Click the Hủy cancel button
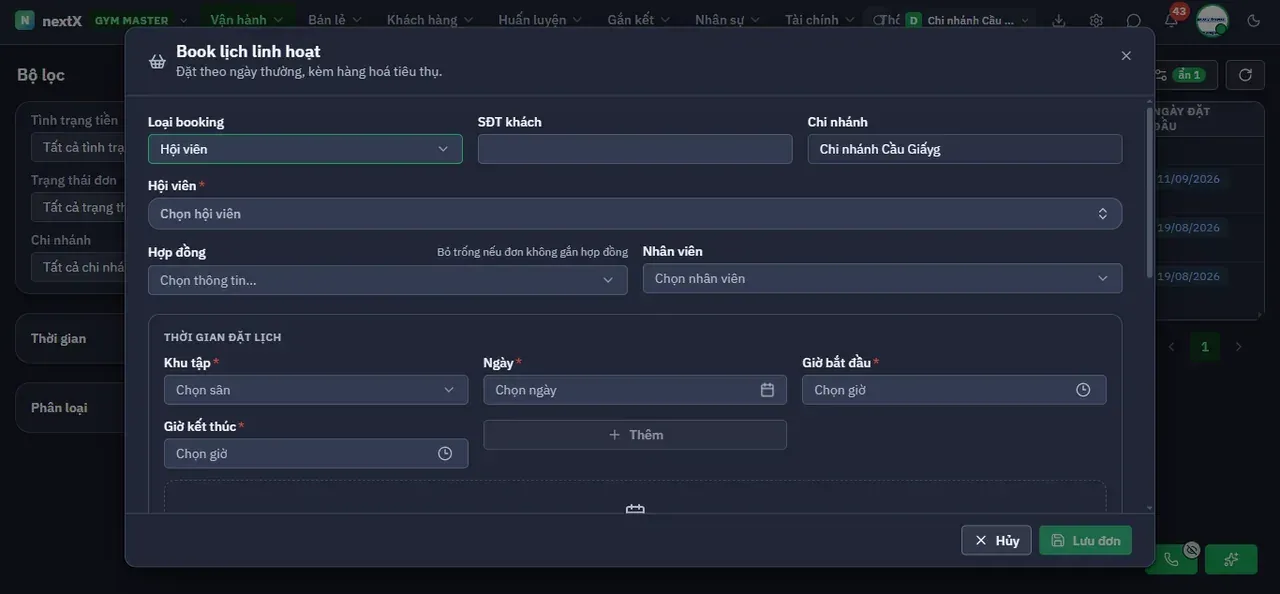Screen dimensions: 1280x594 (996, 541)
